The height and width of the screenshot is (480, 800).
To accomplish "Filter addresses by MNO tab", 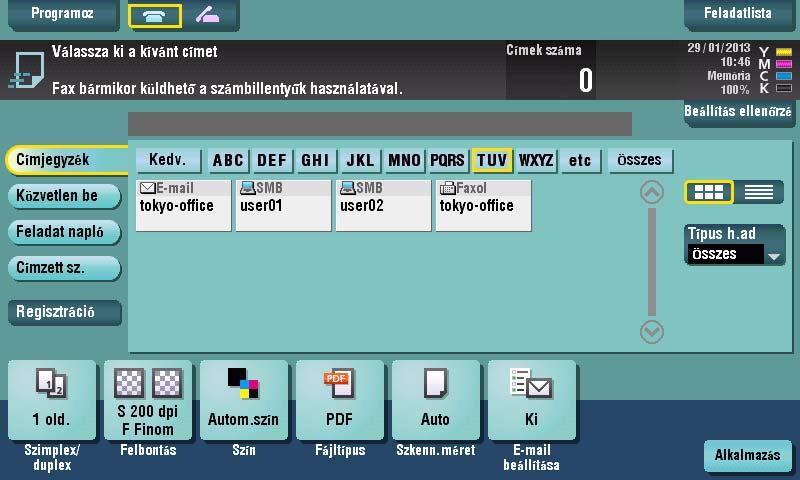I will 404,160.
